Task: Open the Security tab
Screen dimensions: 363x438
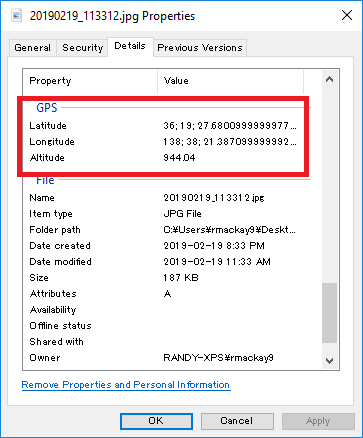Action: click(82, 48)
